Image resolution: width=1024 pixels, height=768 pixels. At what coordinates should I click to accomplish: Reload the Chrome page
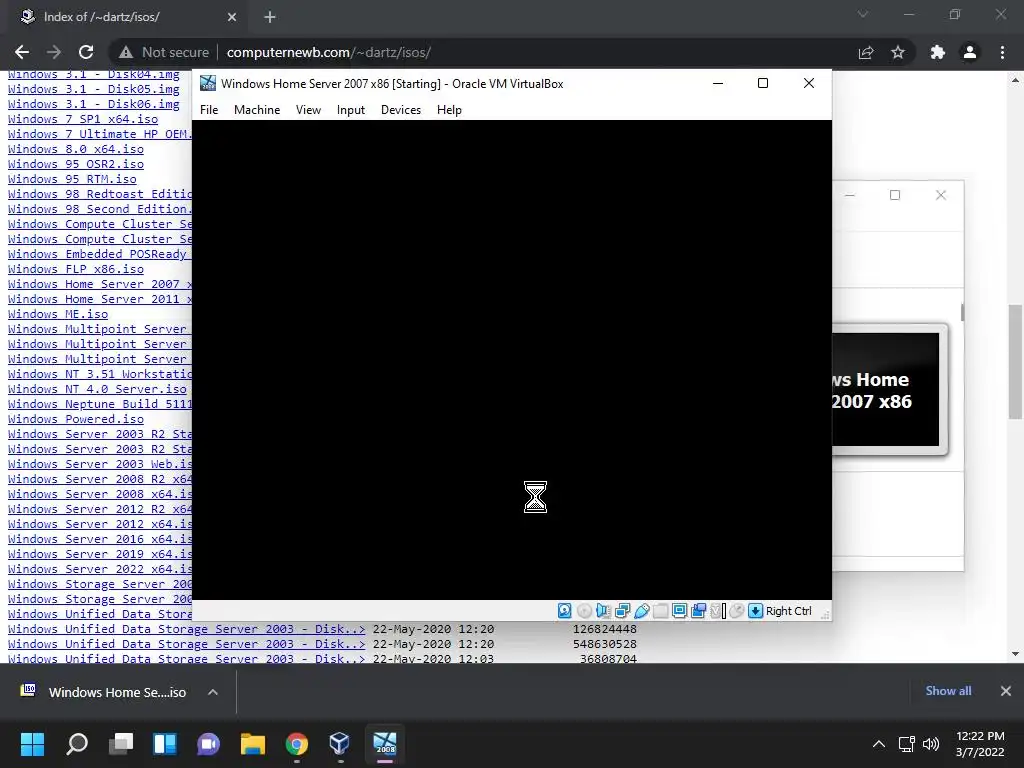point(86,52)
